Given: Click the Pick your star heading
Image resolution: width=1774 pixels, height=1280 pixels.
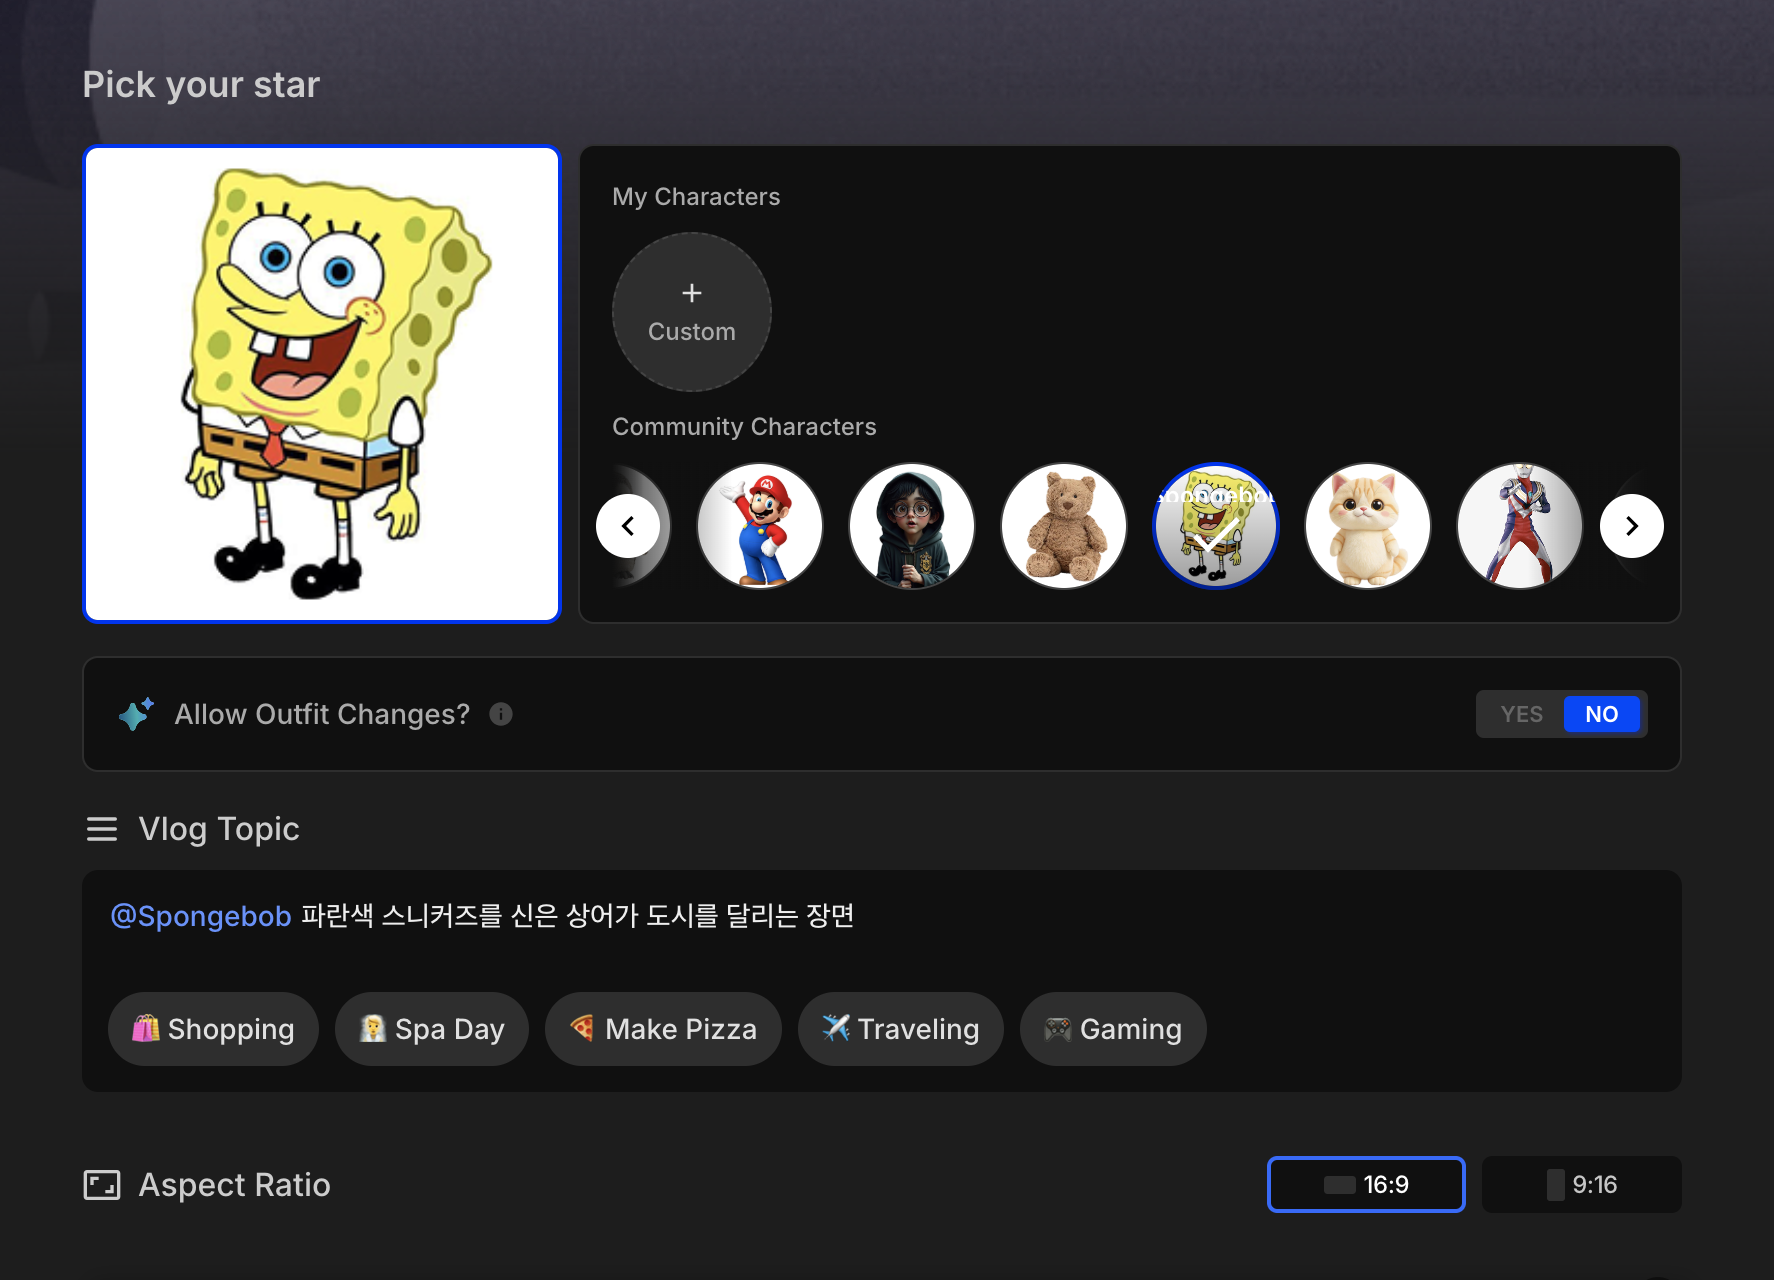Looking at the screenshot, I should click(x=201, y=85).
